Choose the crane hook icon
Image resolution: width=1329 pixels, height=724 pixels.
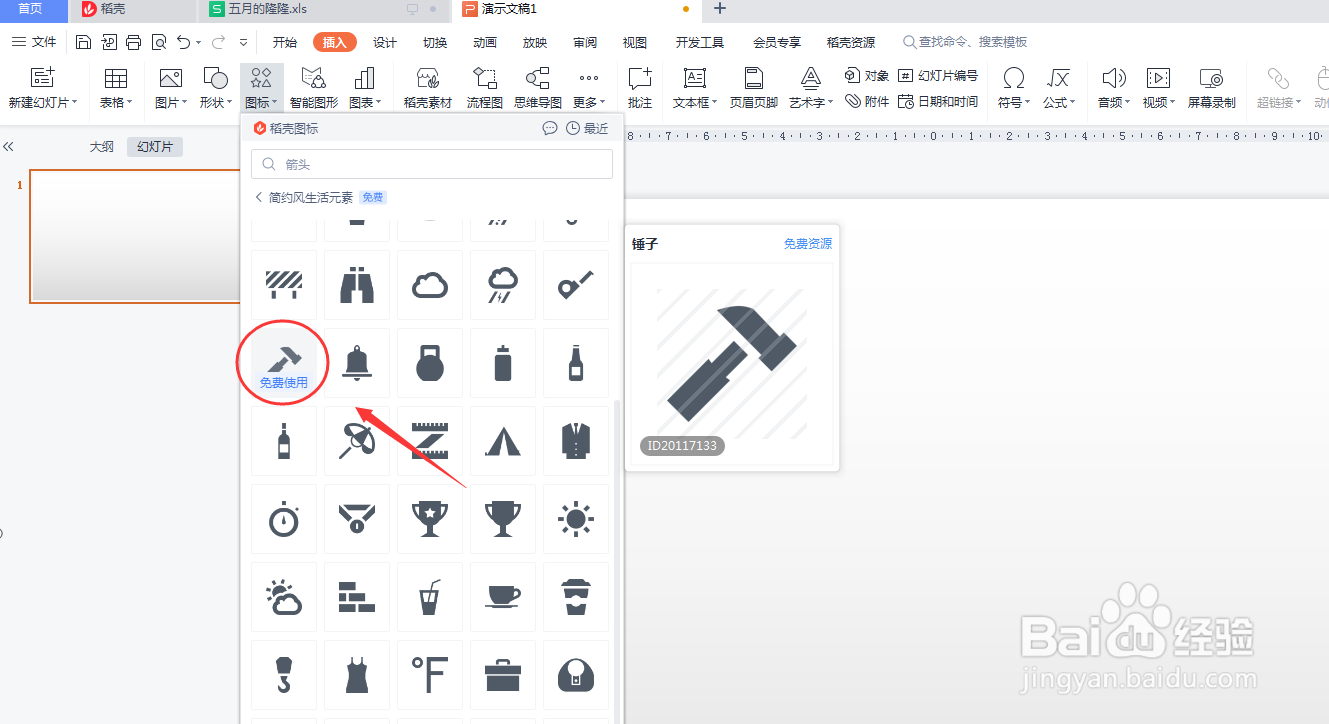pyautogui.click(x=284, y=674)
